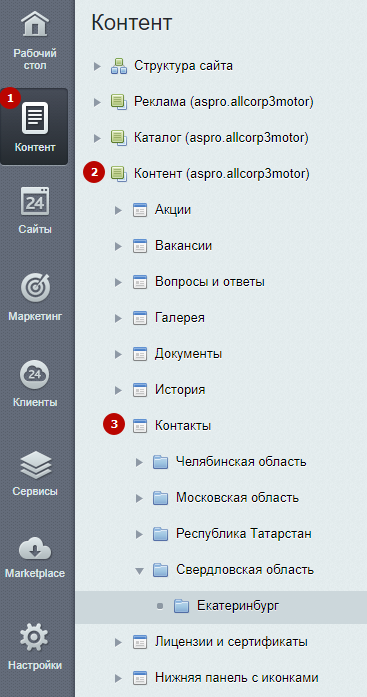Open the Клиенты menu label
The width and height of the screenshot is (367, 697).
click(35, 403)
